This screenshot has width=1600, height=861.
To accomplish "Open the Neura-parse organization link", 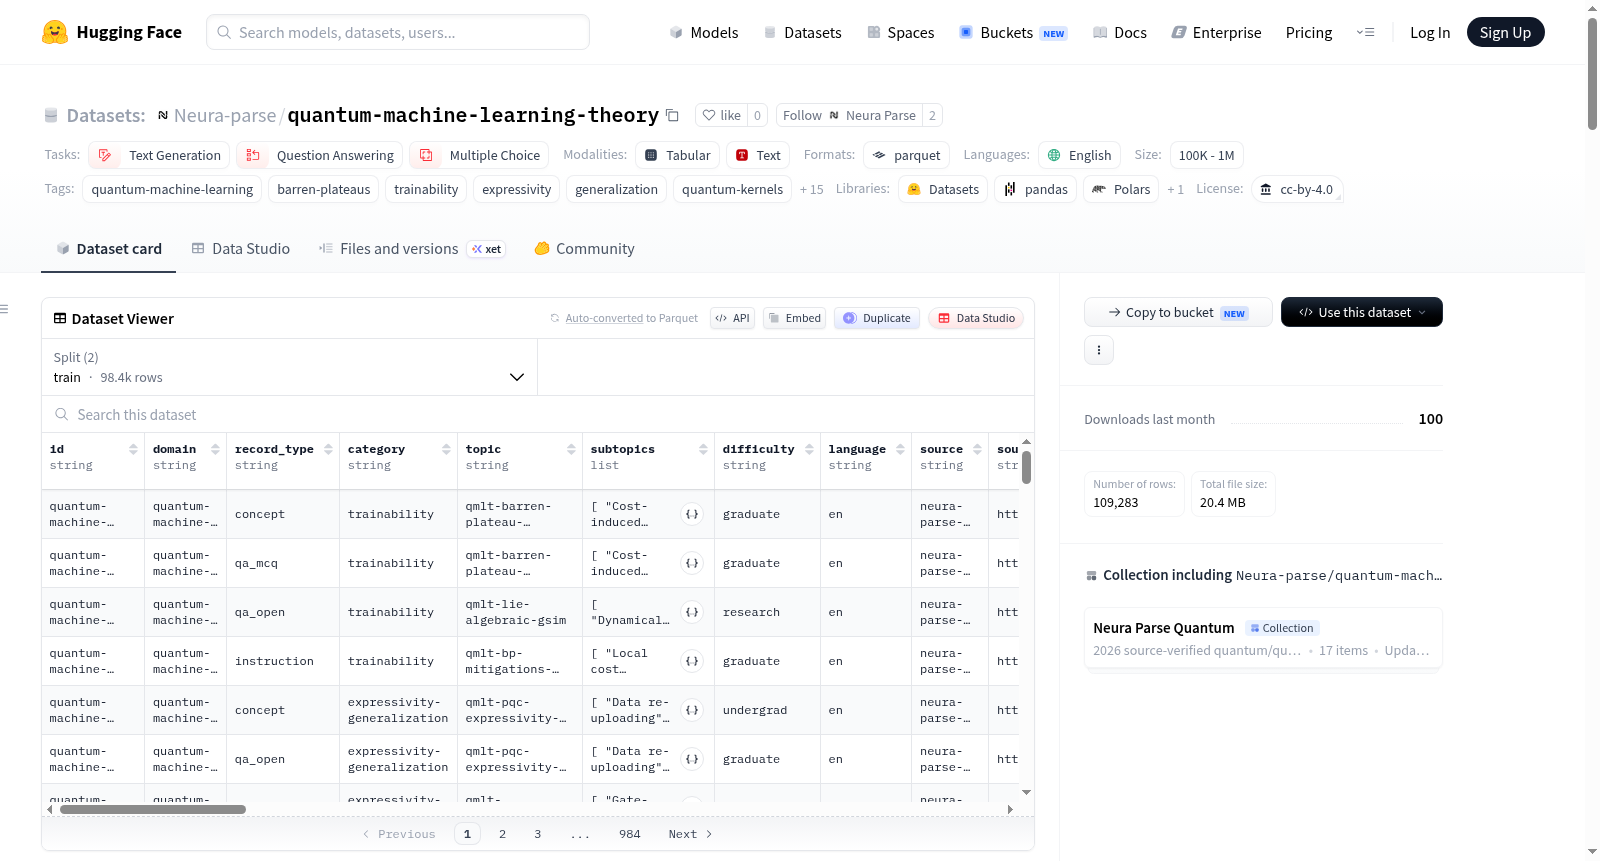I will point(225,116).
